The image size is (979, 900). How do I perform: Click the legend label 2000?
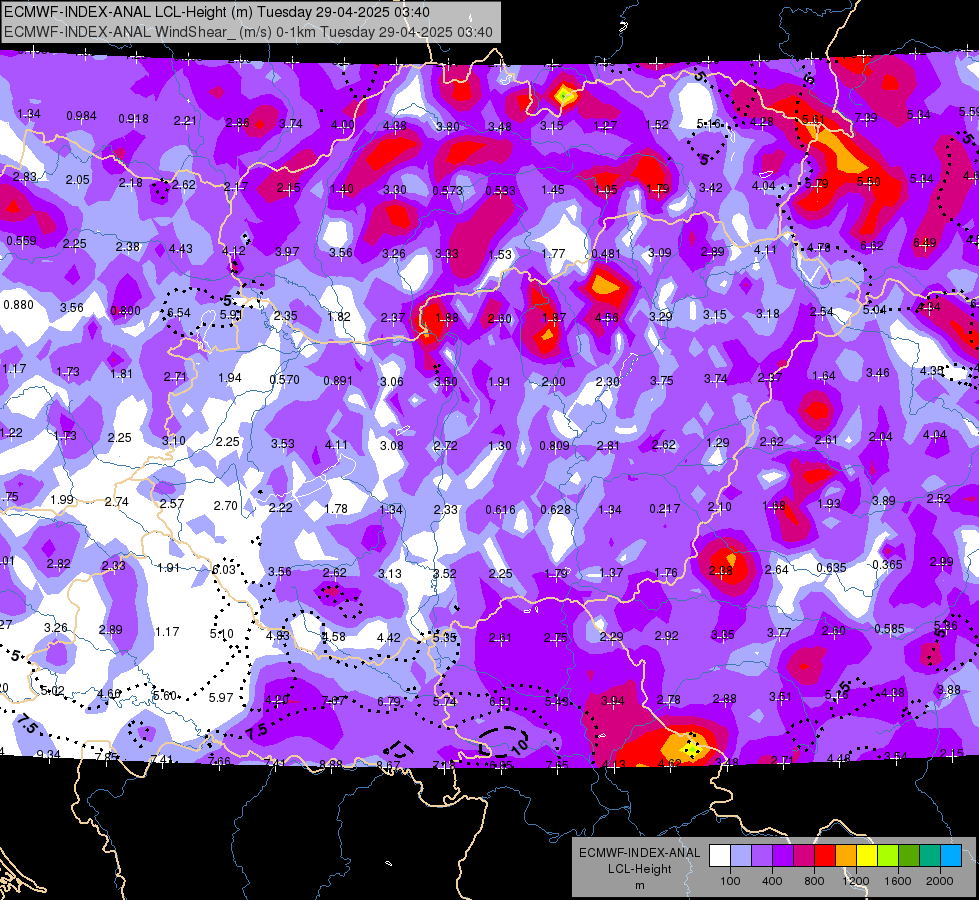pyautogui.click(x=940, y=881)
